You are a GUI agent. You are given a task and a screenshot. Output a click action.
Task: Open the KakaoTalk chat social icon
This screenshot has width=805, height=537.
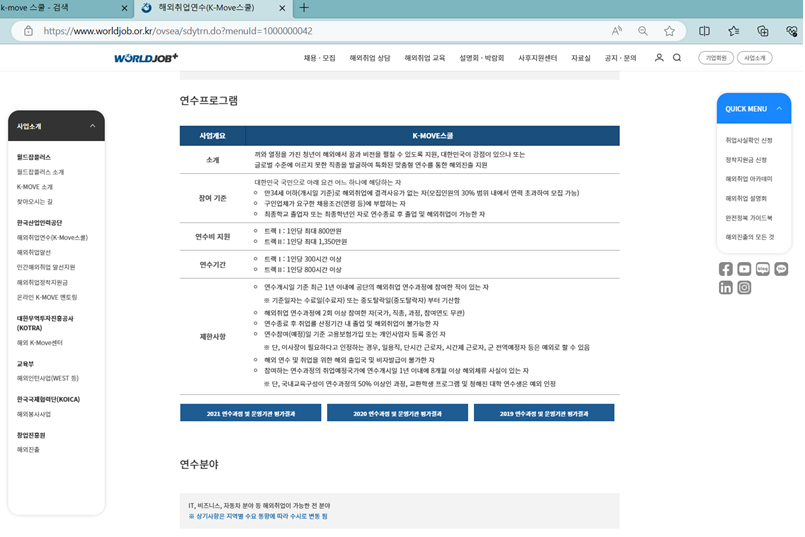pyautogui.click(x=781, y=268)
